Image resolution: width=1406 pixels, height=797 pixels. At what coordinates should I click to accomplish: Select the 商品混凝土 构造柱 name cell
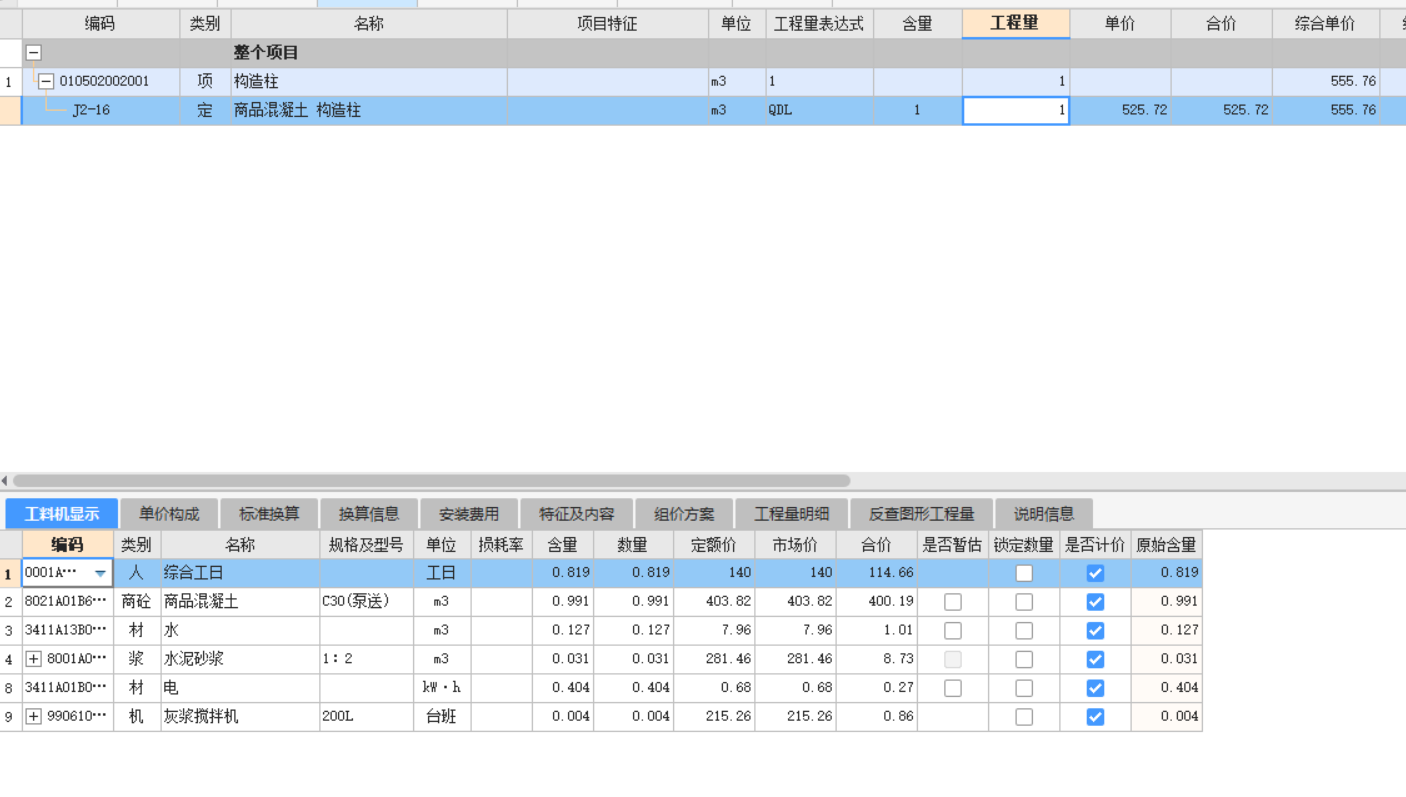coord(369,110)
